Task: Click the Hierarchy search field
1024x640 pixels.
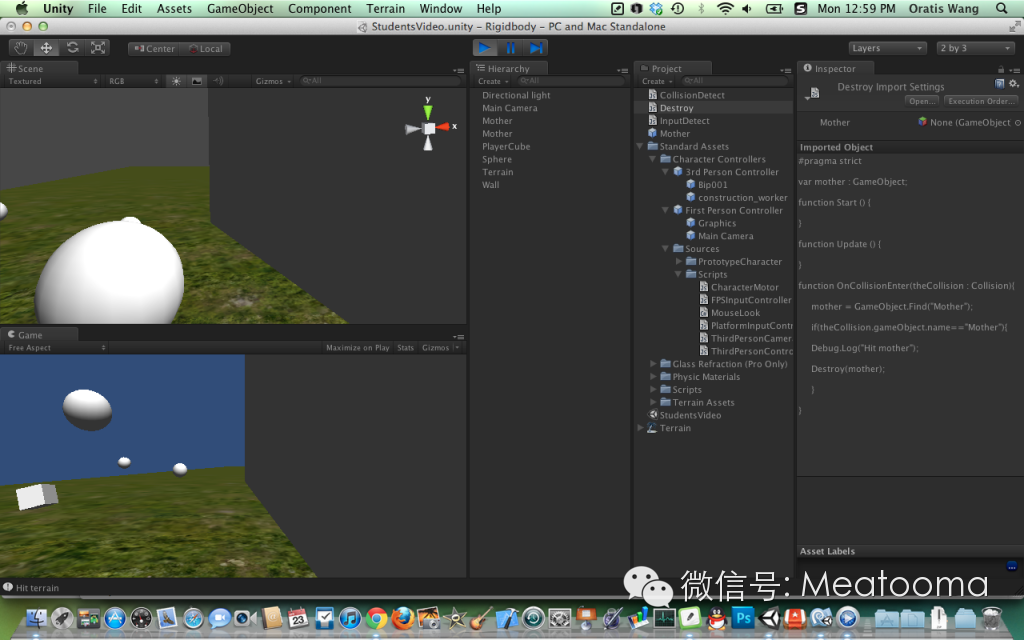Action: click(x=571, y=81)
